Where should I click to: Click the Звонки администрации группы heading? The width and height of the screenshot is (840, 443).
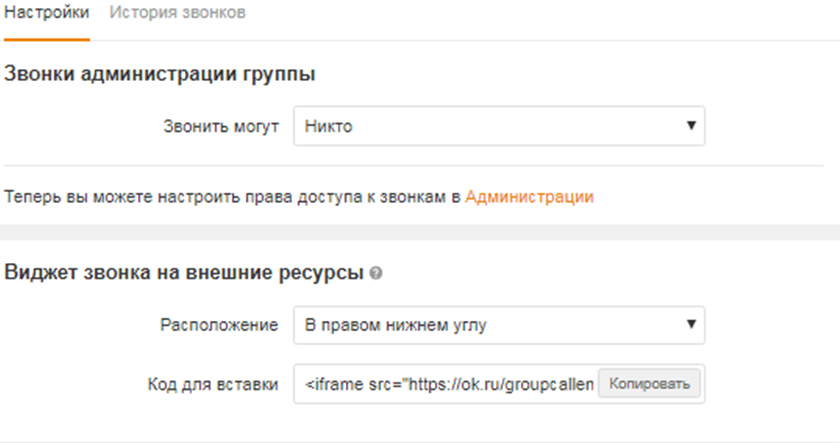(160, 73)
